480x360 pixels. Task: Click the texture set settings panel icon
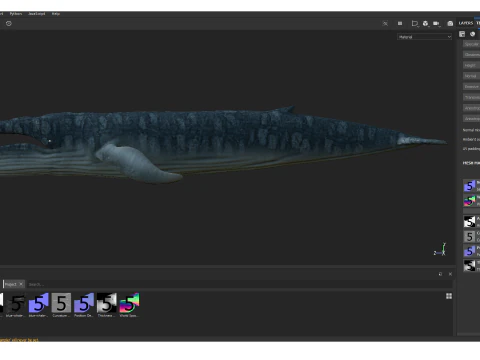462,34
